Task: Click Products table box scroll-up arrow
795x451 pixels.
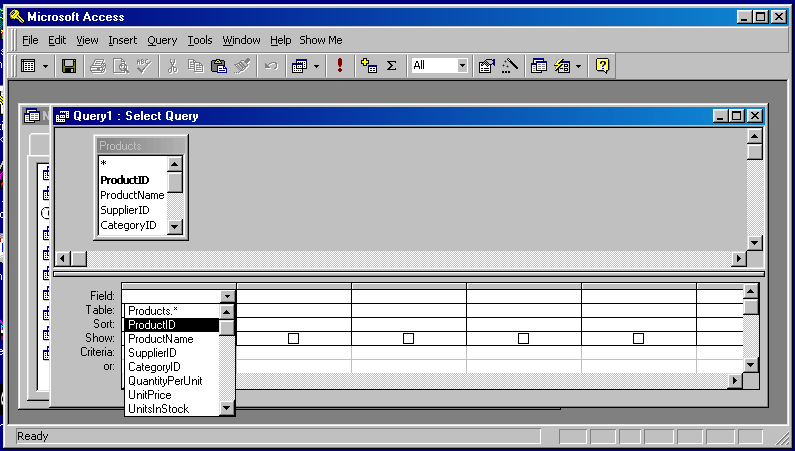Action: pos(174,164)
